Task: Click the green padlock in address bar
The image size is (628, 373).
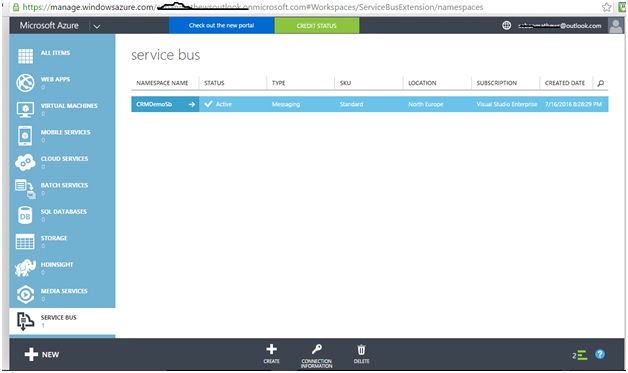Action: tap(16, 7)
